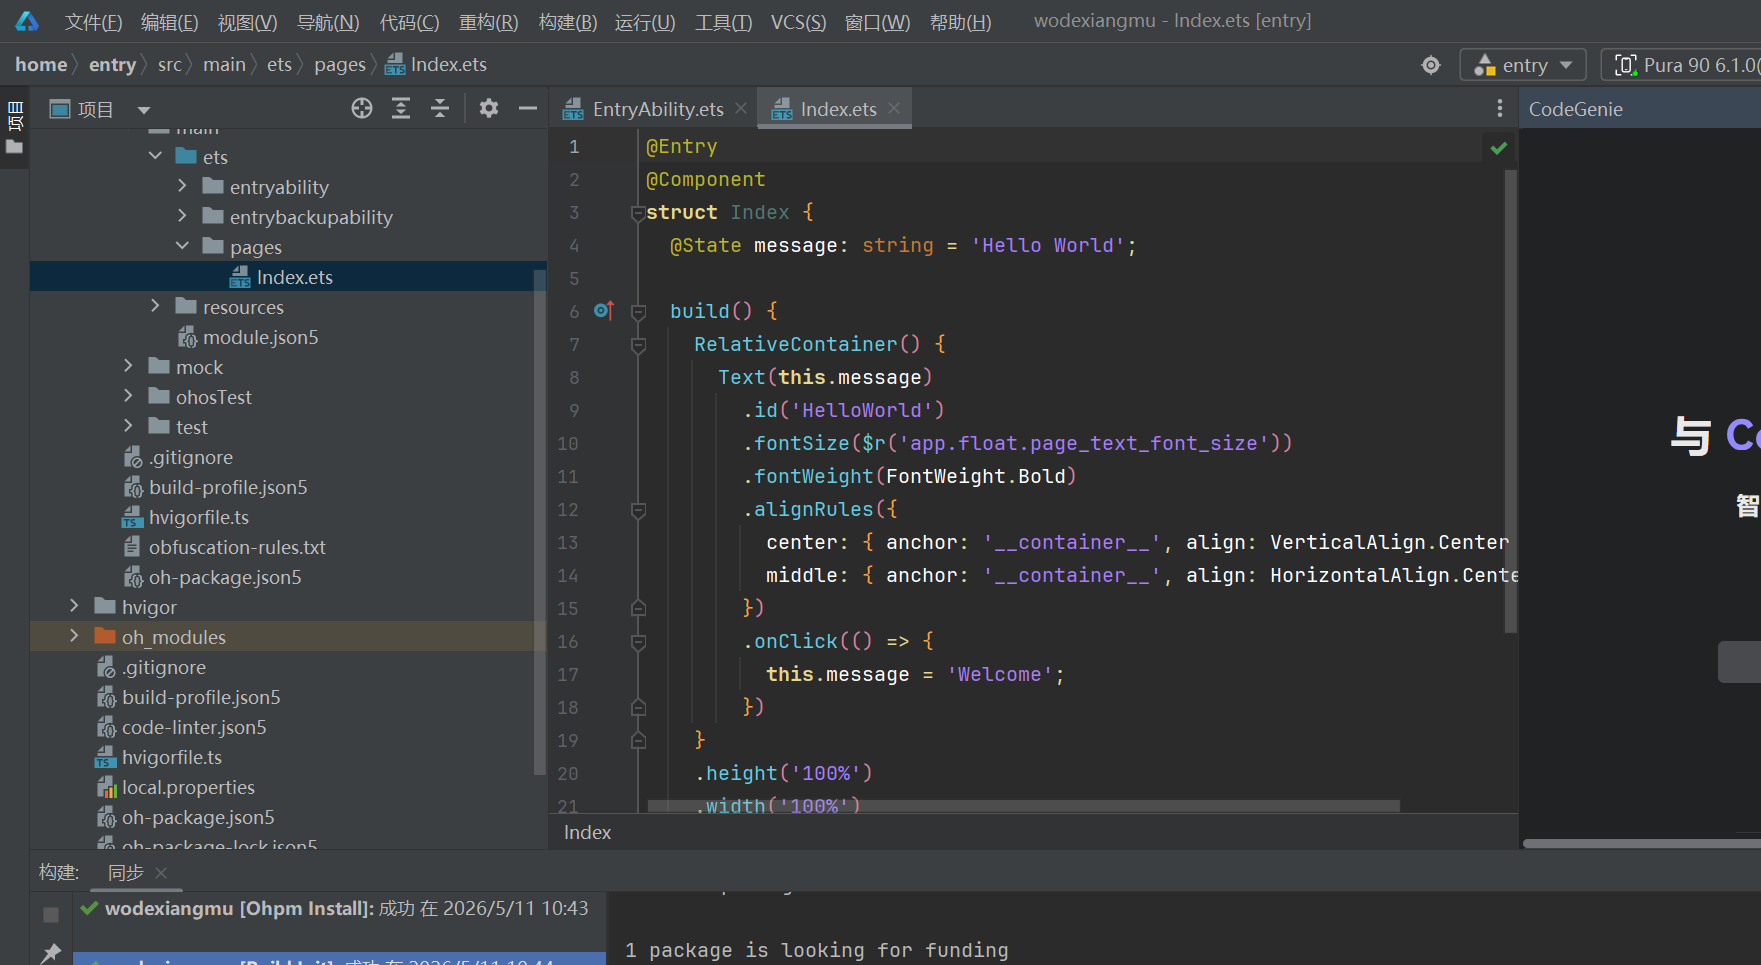Open the 运行(U) menu

[x=645, y=22]
